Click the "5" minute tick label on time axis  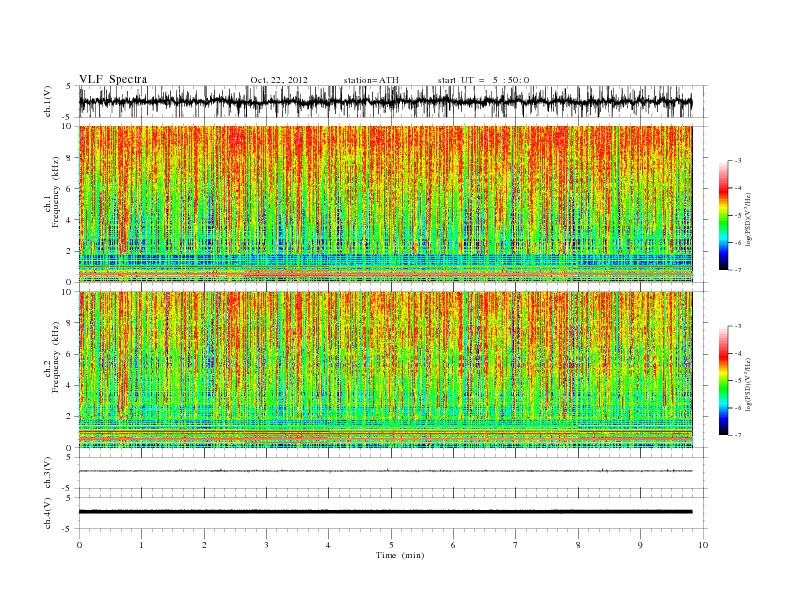391,545
